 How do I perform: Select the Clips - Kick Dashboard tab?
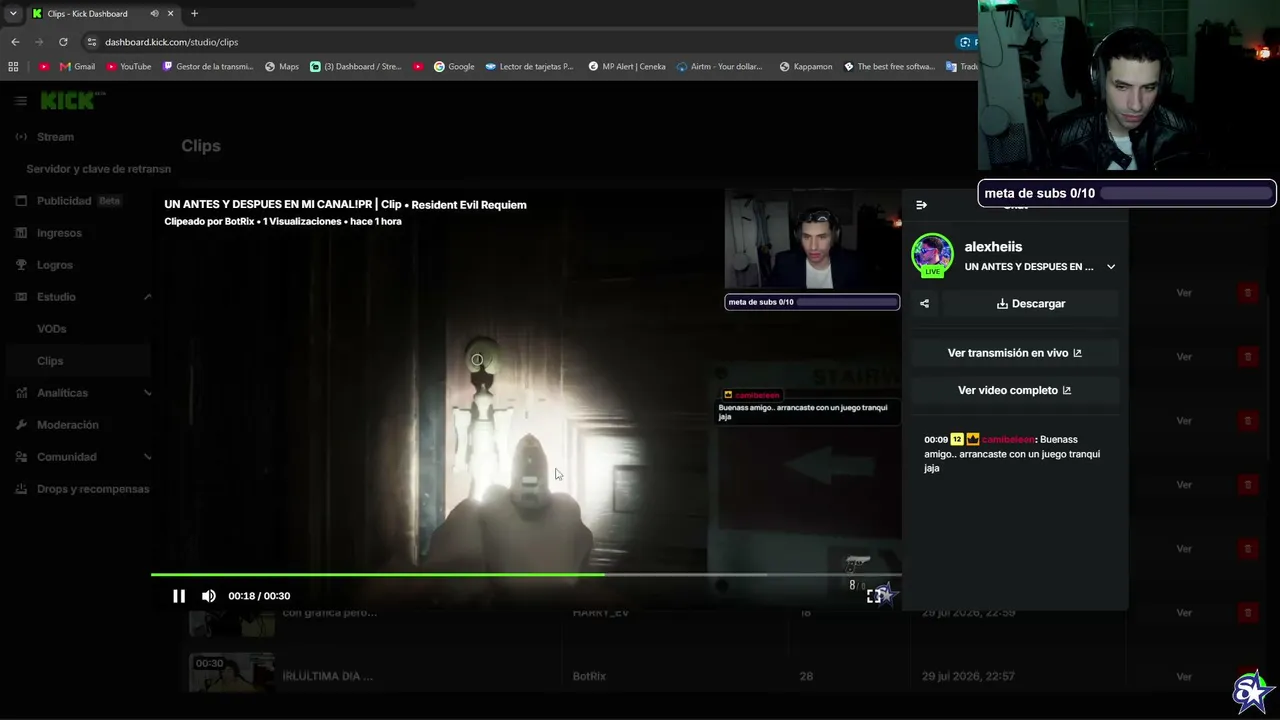pyautogui.click(x=103, y=14)
